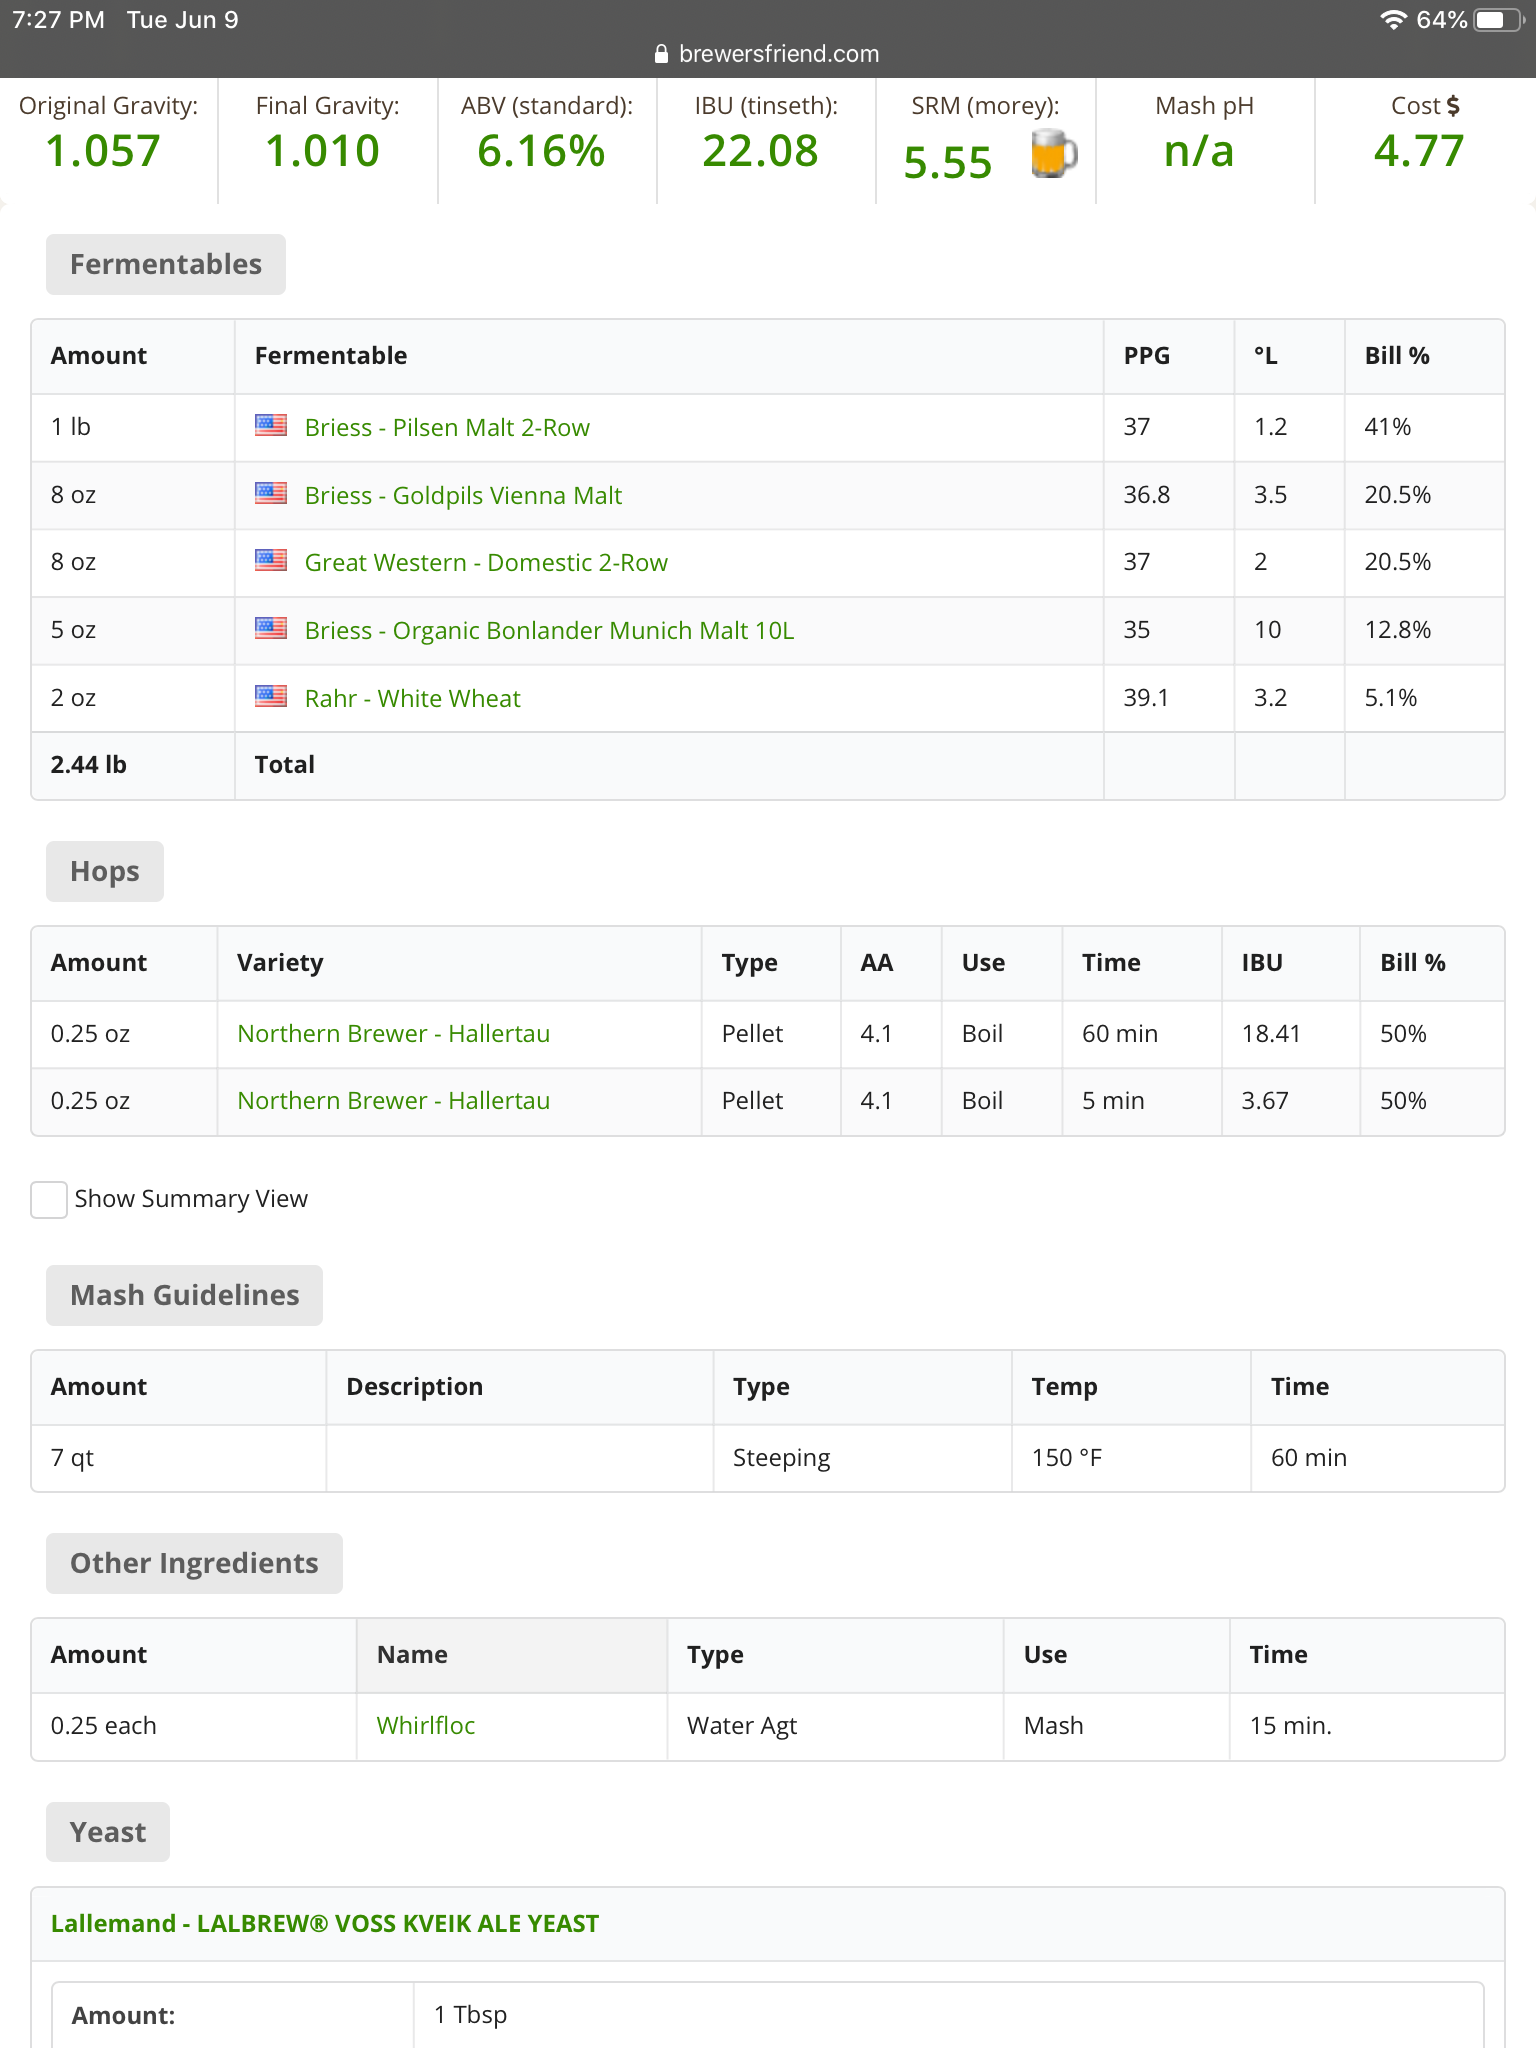1536x2048 pixels.
Task: Click the flag icon beside Goldpils Vienna Malt
Action: [271, 493]
